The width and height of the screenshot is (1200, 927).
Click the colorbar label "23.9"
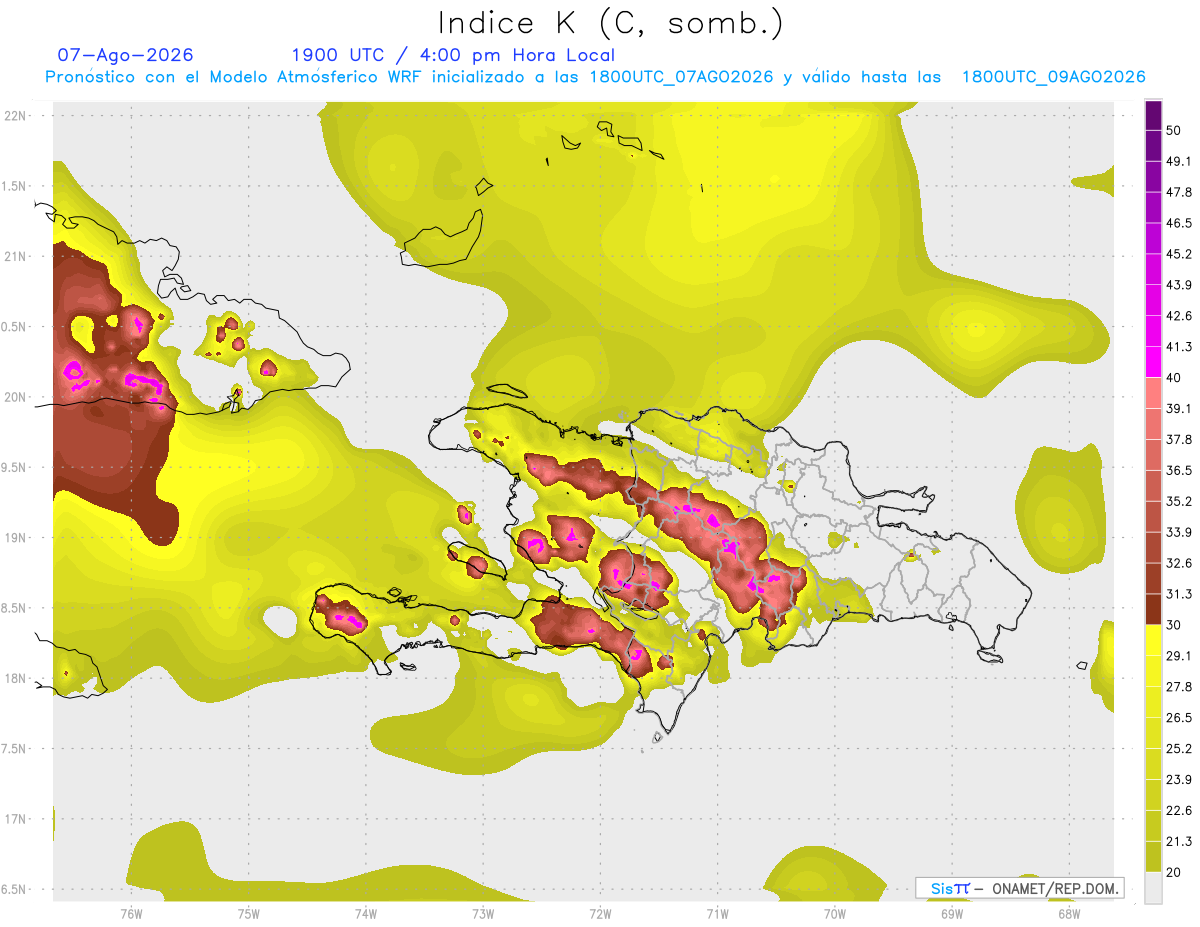(1179, 779)
